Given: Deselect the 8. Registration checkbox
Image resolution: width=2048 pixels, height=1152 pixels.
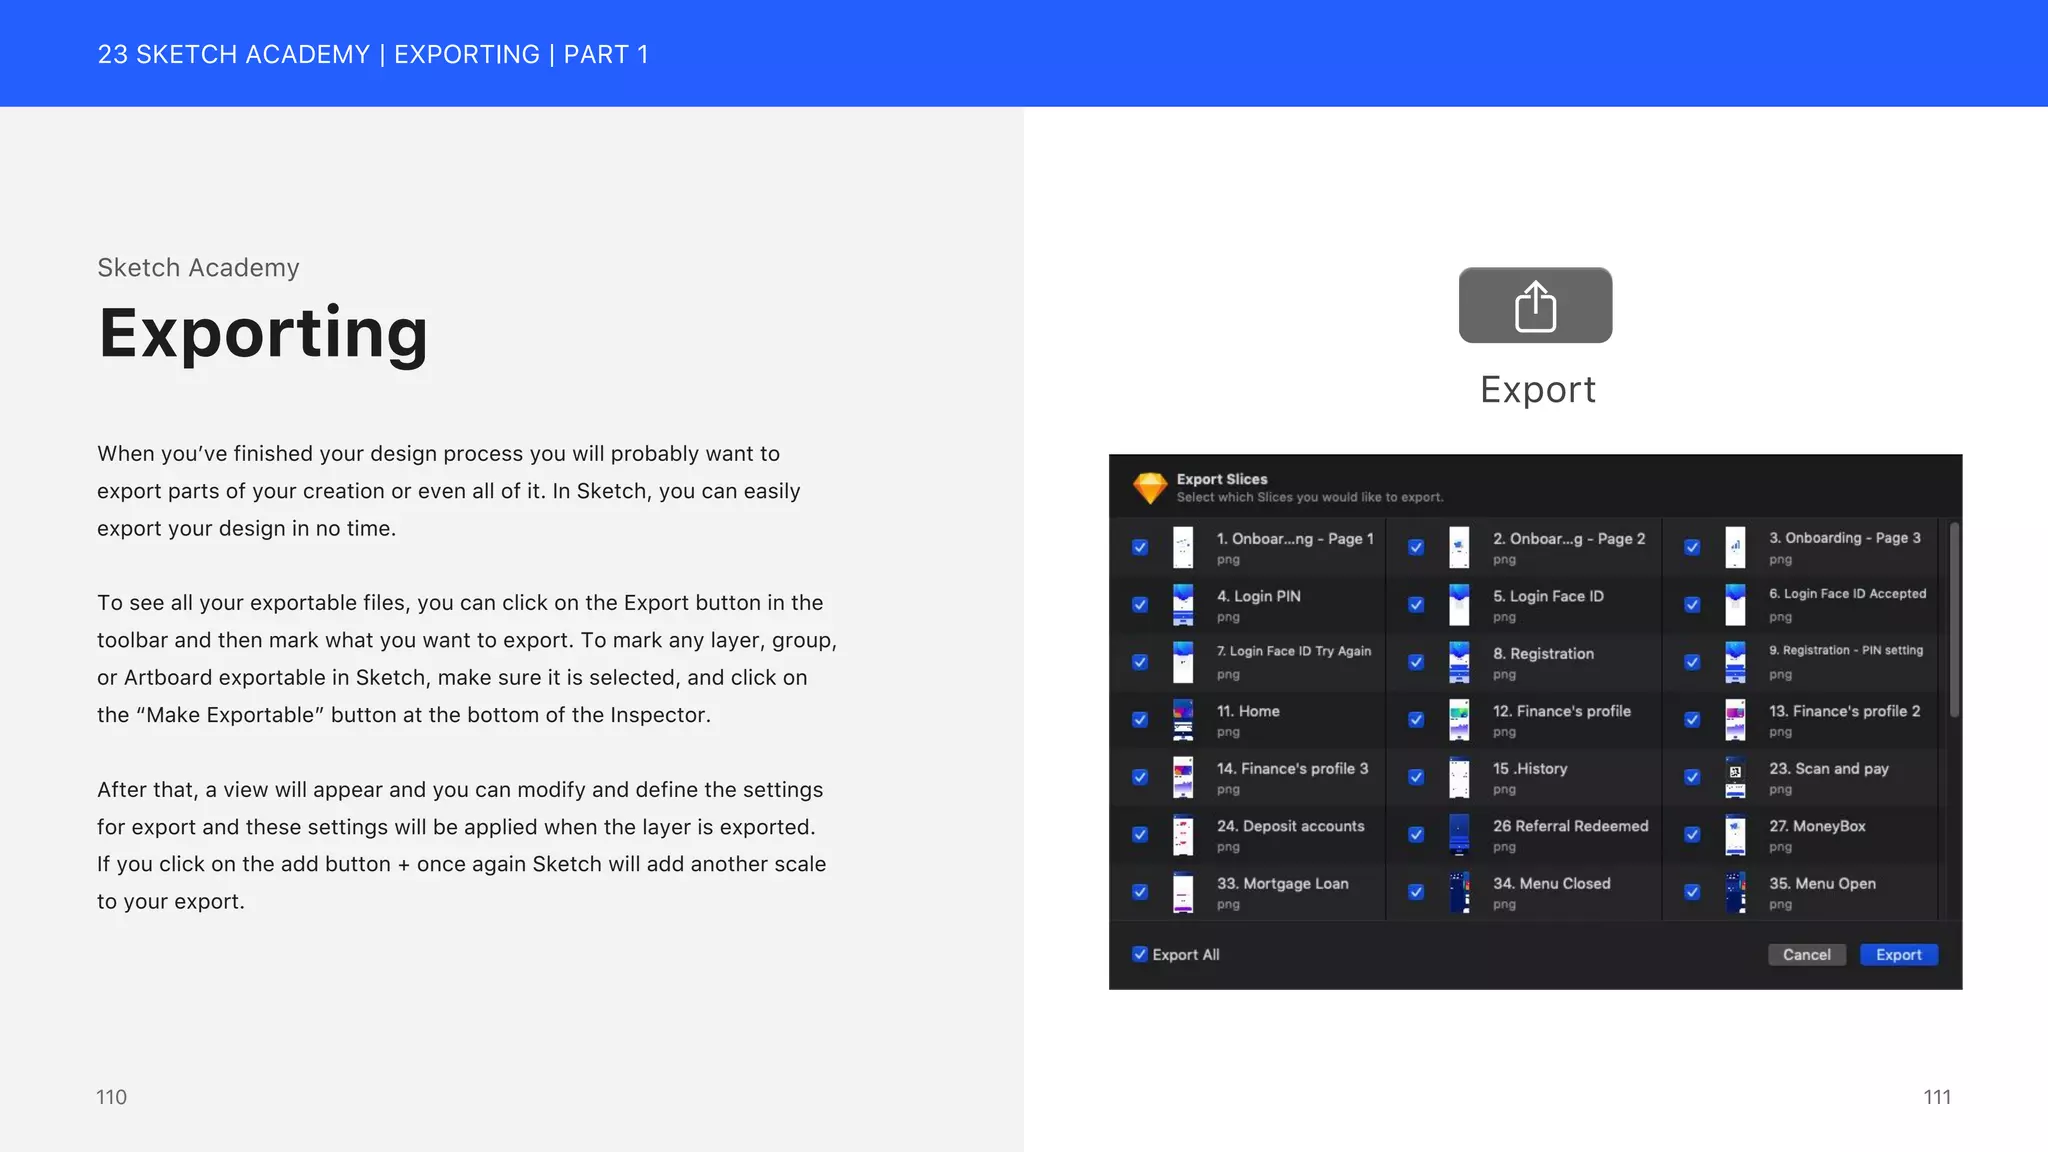Looking at the screenshot, I should click(1416, 662).
